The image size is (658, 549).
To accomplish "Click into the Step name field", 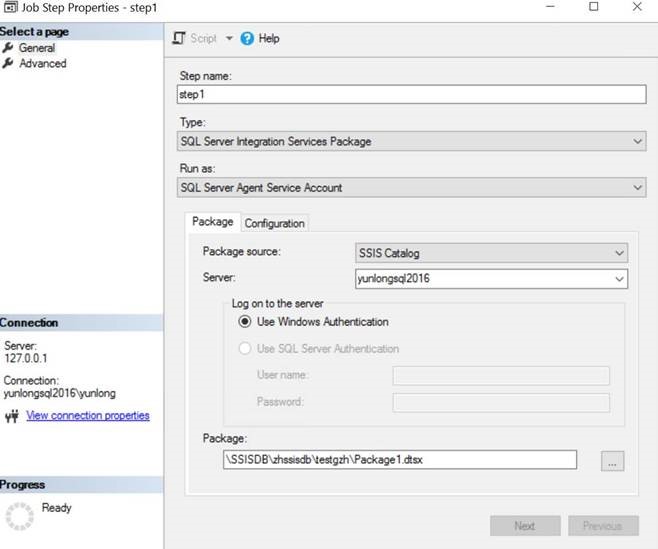I will 410,94.
